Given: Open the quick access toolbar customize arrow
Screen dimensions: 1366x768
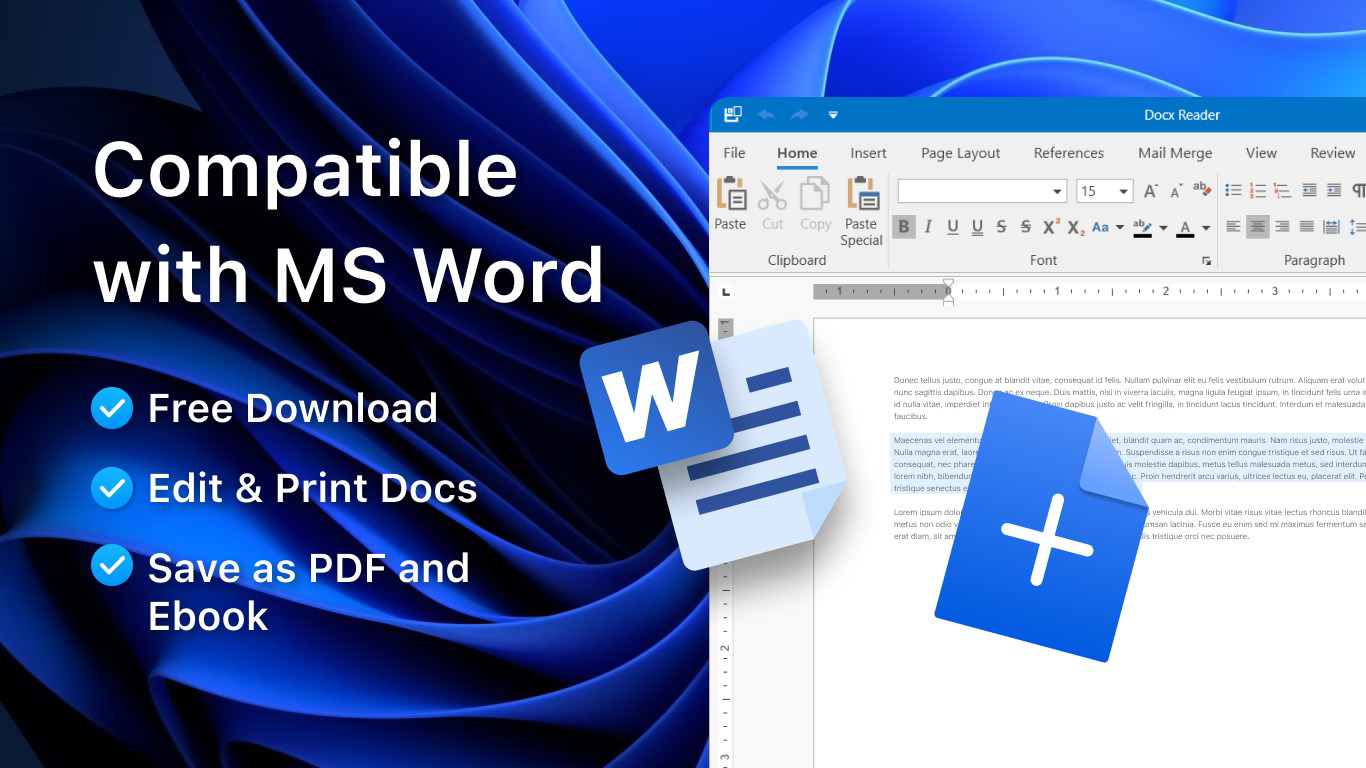Looking at the screenshot, I should click(x=833, y=115).
